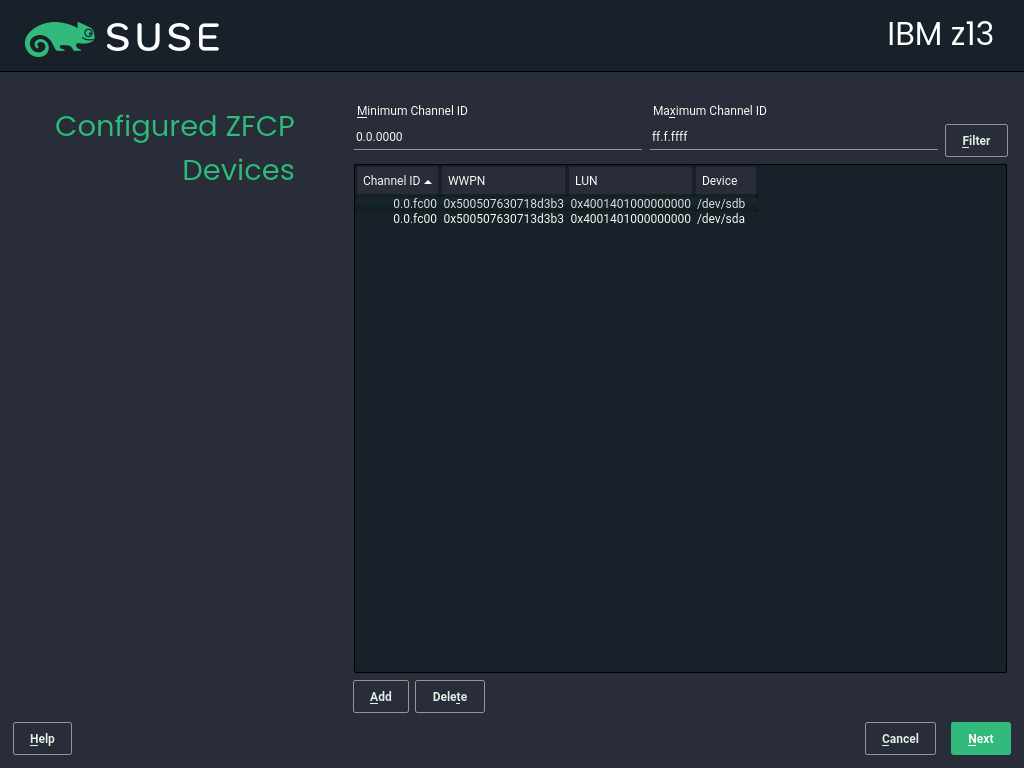The height and width of the screenshot is (768, 1024).
Task: Cancel the ZFCP configuration
Action: pyautogui.click(x=900, y=739)
